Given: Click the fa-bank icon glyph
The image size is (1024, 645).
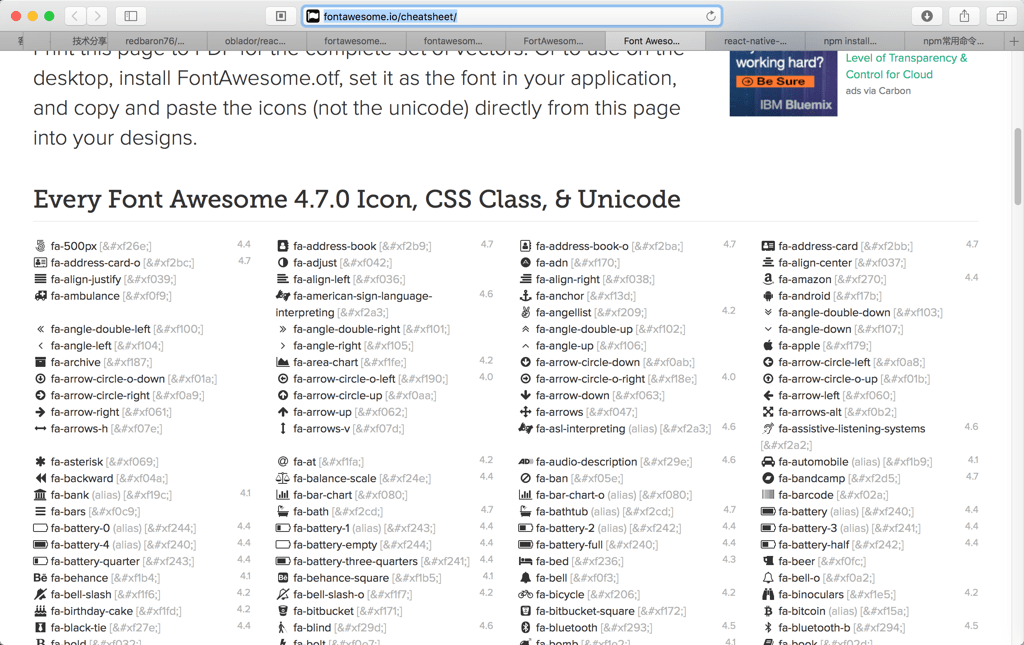Looking at the screenshot, I should 40,495.
